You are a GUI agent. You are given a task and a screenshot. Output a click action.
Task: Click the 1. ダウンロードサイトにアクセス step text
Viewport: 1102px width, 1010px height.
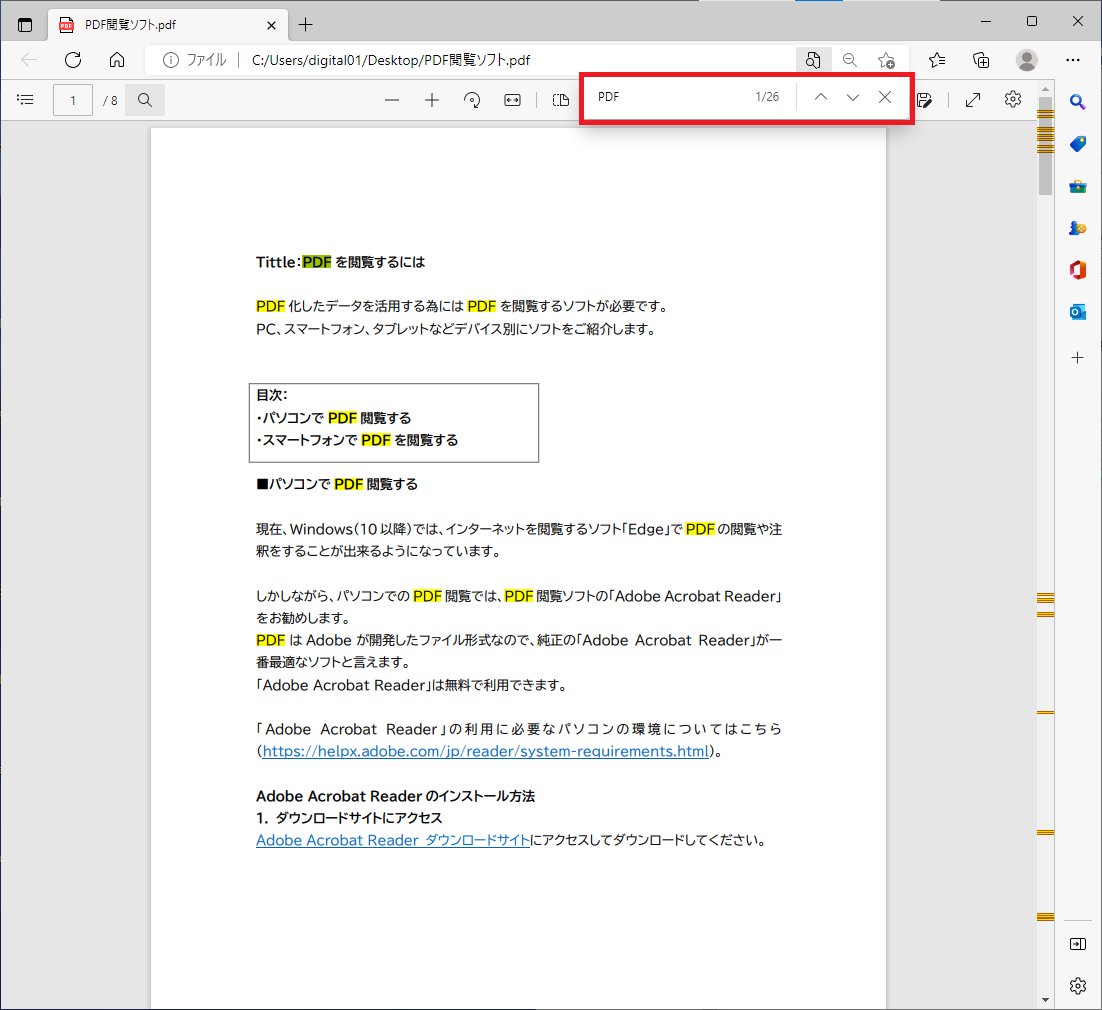(349, 818)
